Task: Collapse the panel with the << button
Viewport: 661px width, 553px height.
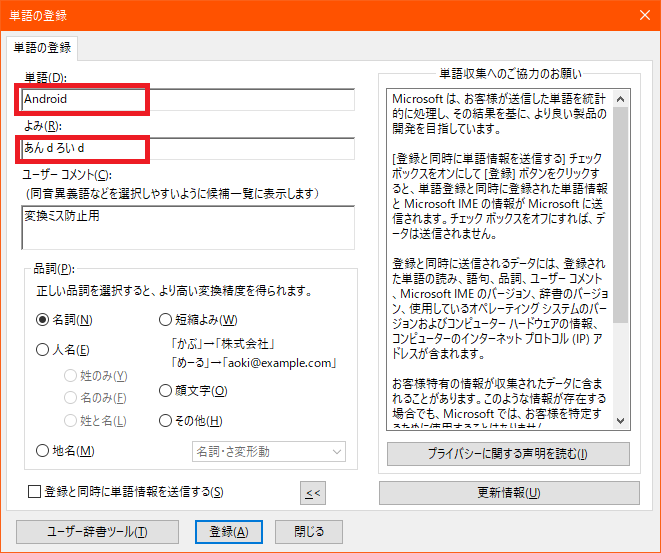Action: [x=313, y=493]
